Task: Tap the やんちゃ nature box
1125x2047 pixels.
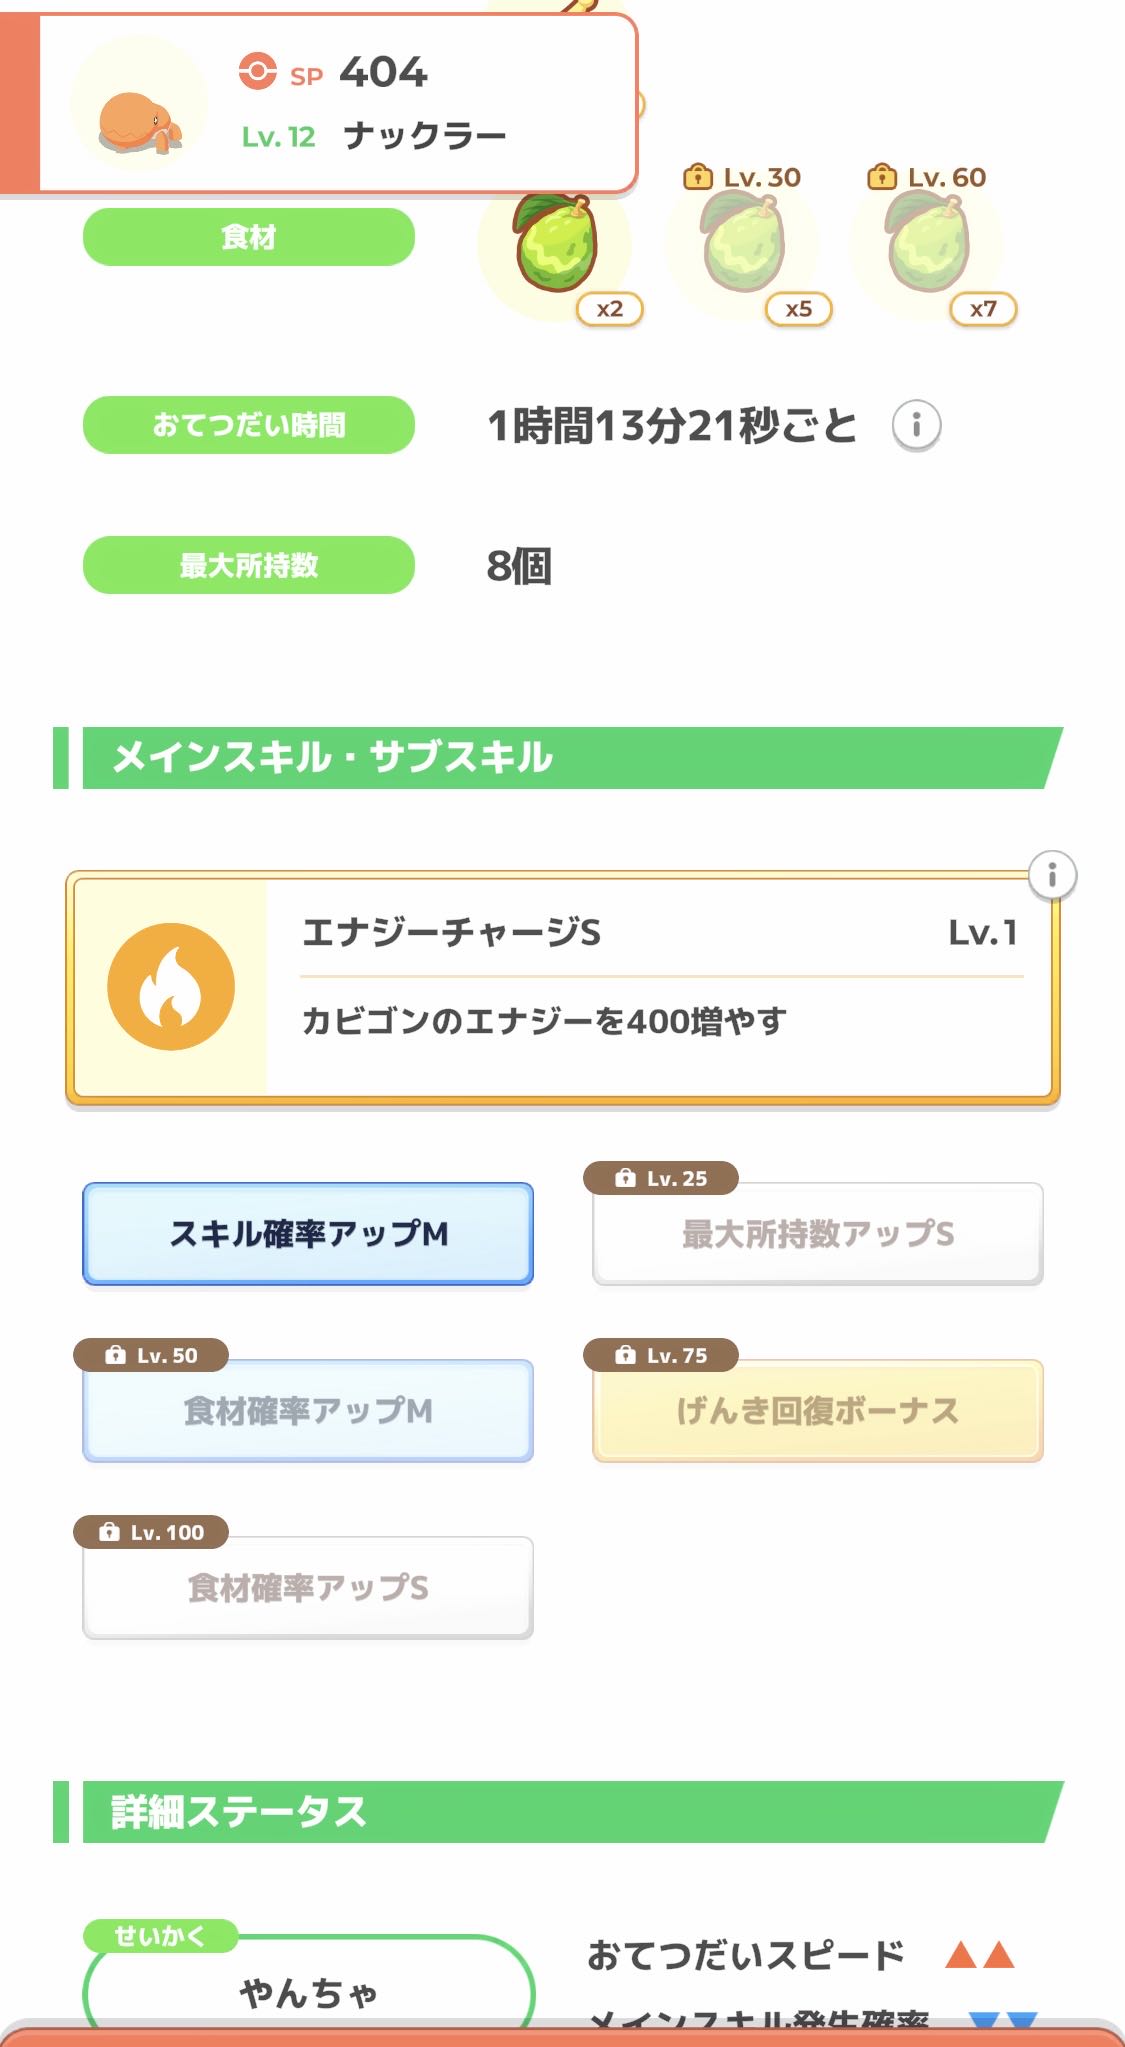Action: tap(308, 1990)
